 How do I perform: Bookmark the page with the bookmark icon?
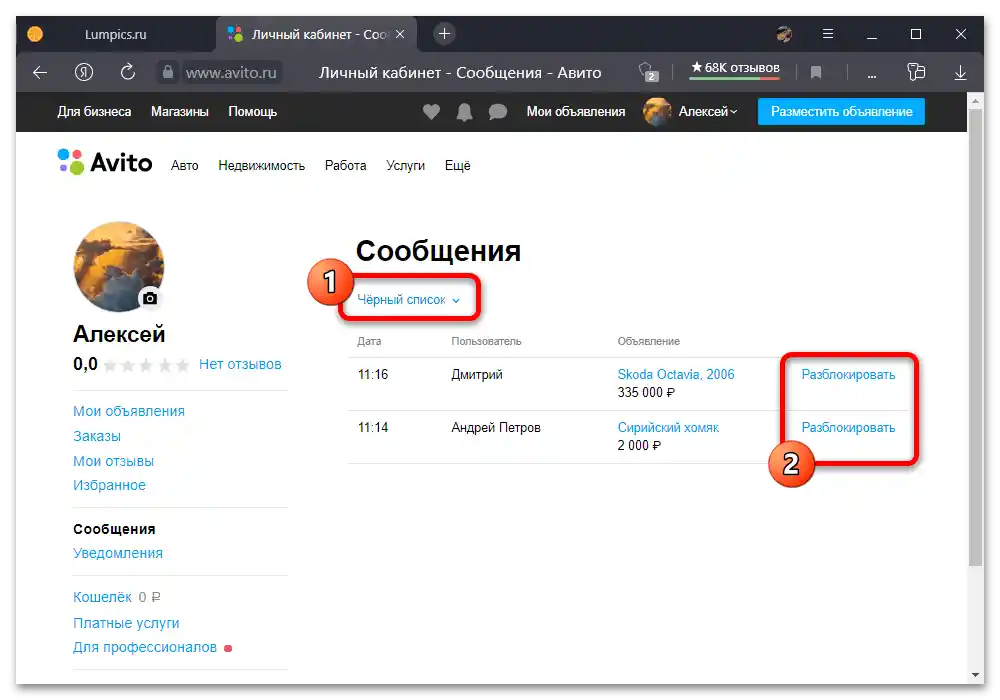[816, 73]
